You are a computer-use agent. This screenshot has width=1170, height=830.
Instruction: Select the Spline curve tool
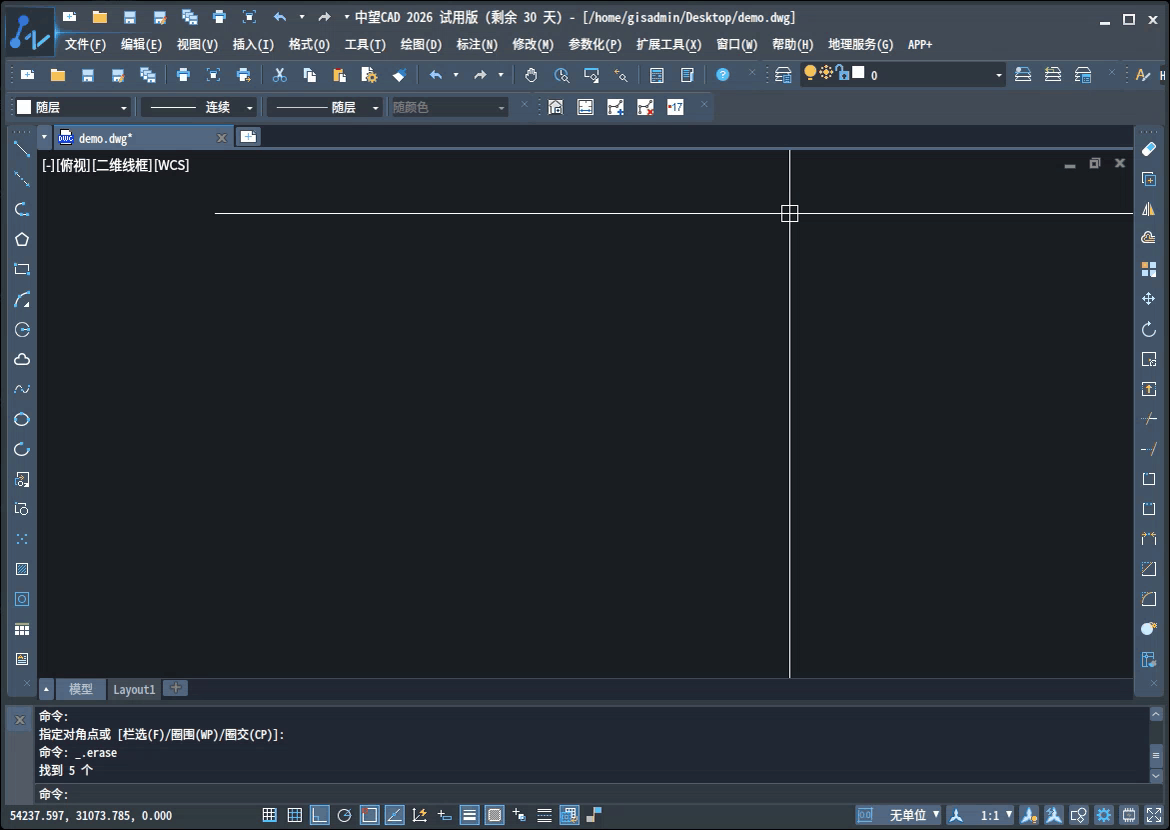click(22, 389)
